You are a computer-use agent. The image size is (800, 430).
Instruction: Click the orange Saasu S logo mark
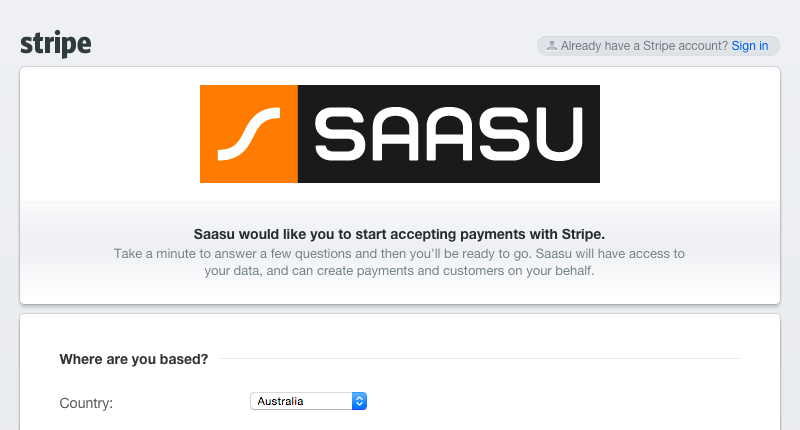249,134
